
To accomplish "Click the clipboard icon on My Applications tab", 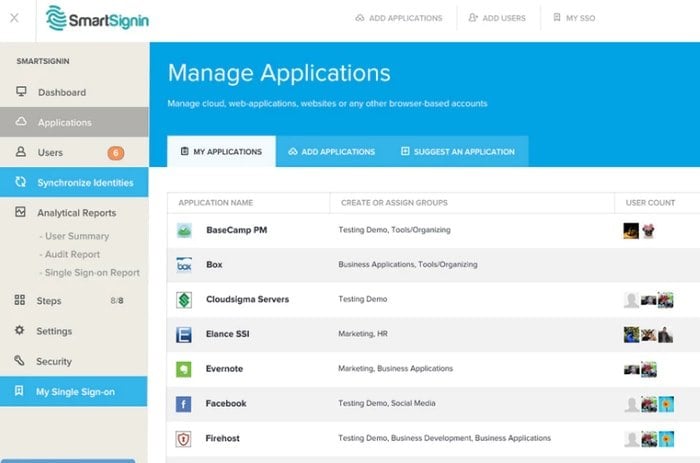I will coord(184,151).
